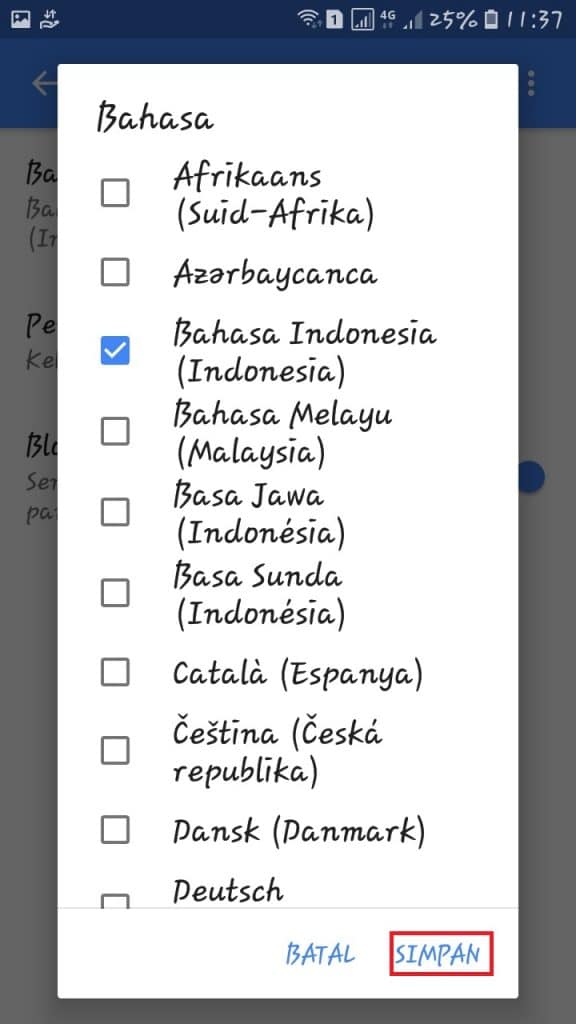Image resolution: width=576 pixels, height=1024 pixels.
Task: Click the back arrow in the app bar
Action: (42, 84)
